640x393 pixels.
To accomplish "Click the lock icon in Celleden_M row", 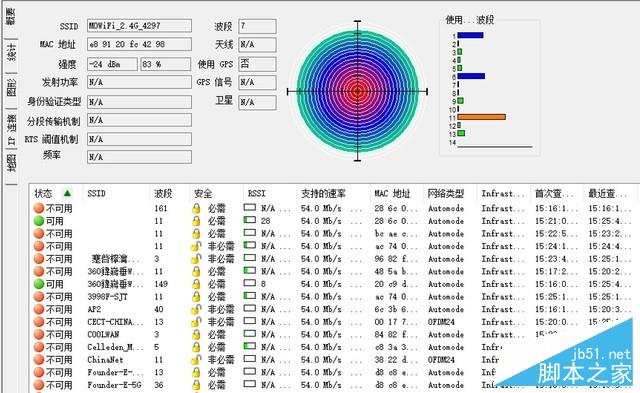I will (196, 347).
